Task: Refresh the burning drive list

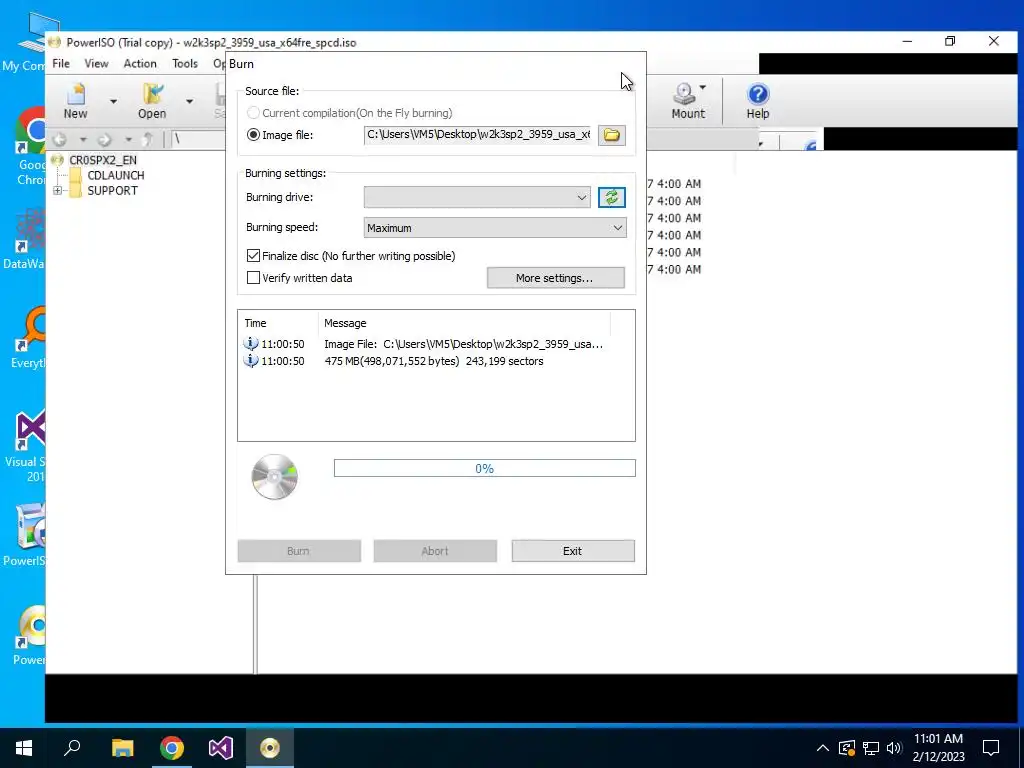Action: click(612, 197)
